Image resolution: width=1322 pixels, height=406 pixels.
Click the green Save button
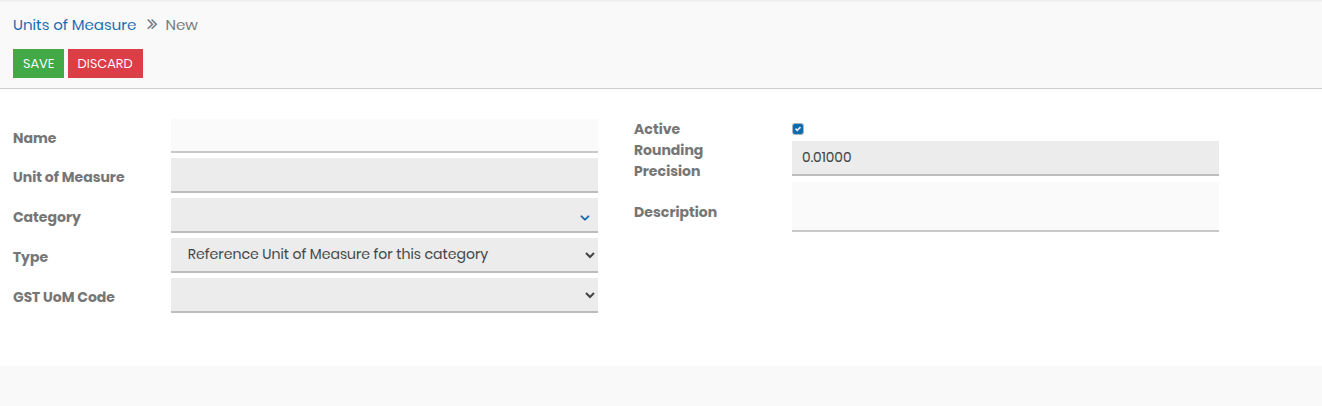tap(38, 64)
